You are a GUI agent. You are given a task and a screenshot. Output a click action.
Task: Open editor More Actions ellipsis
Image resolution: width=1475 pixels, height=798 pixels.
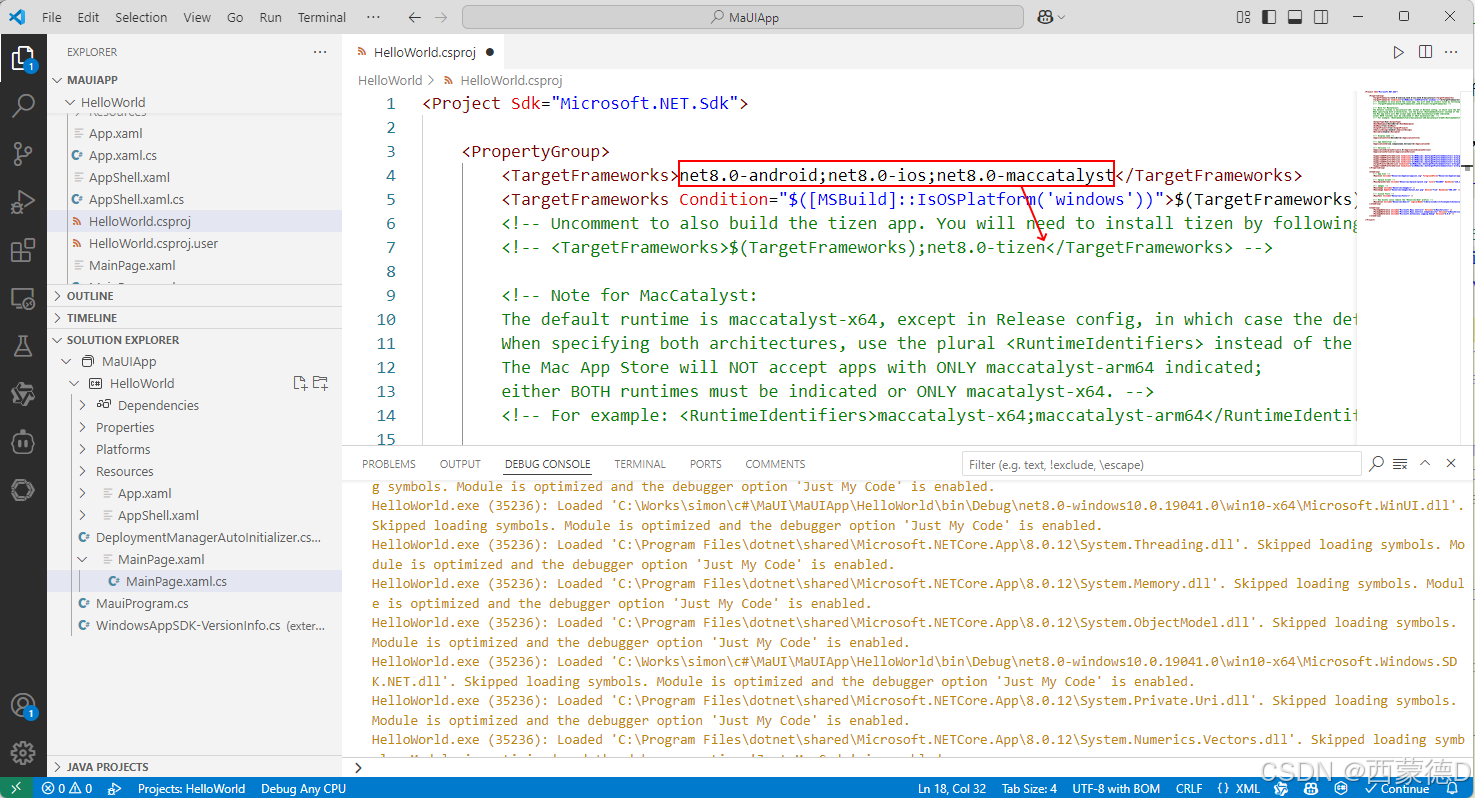coord(1451,52)
